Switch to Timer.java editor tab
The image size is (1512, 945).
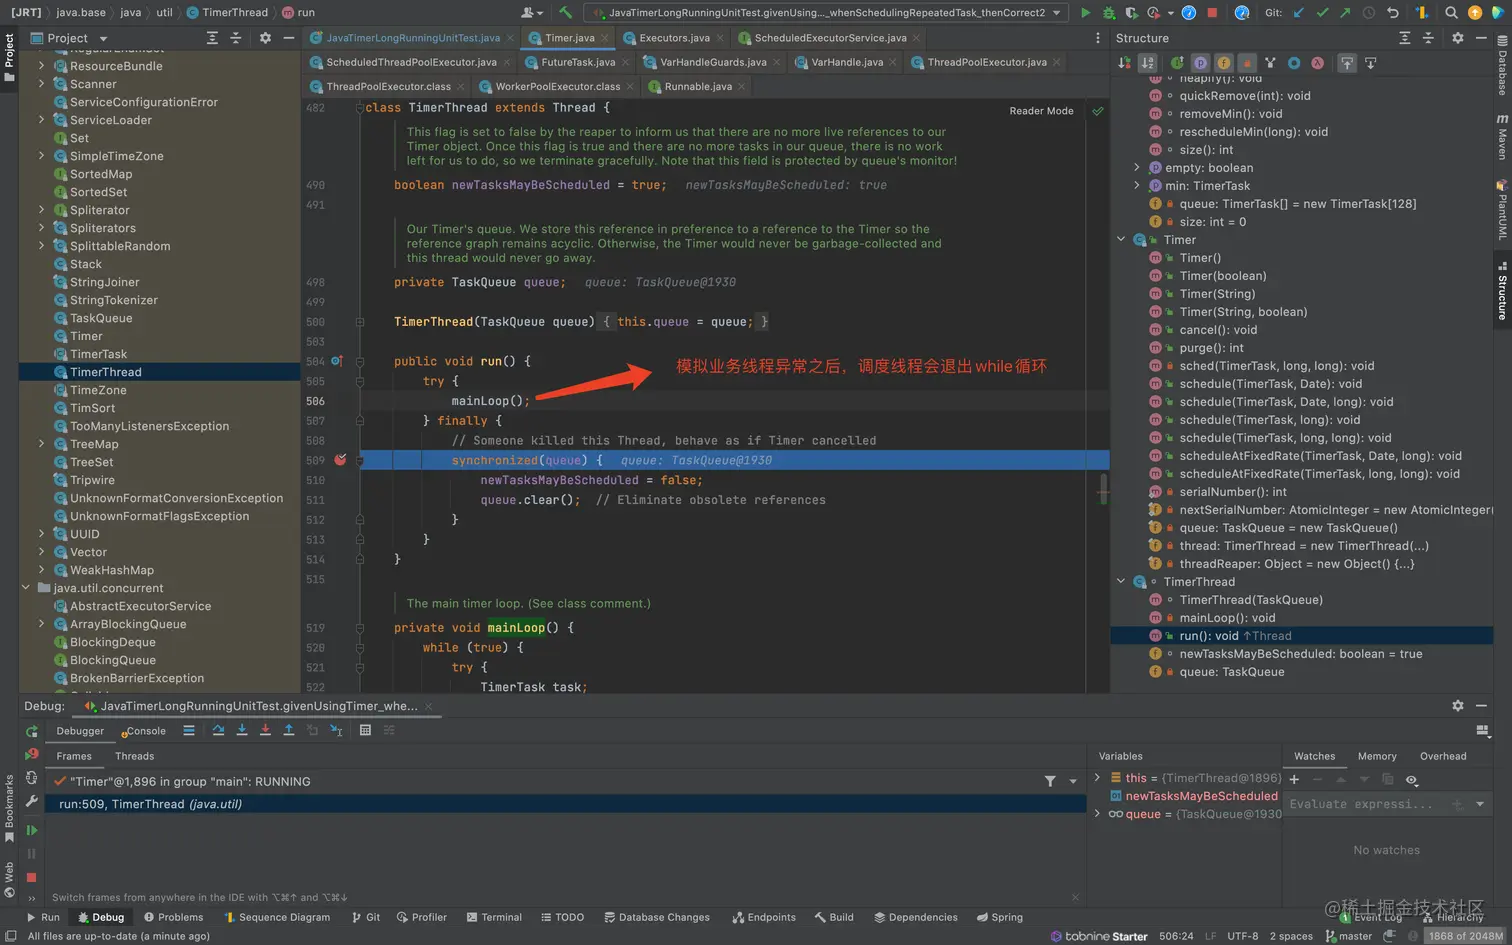pyautogui.click(x=569, y=38)
